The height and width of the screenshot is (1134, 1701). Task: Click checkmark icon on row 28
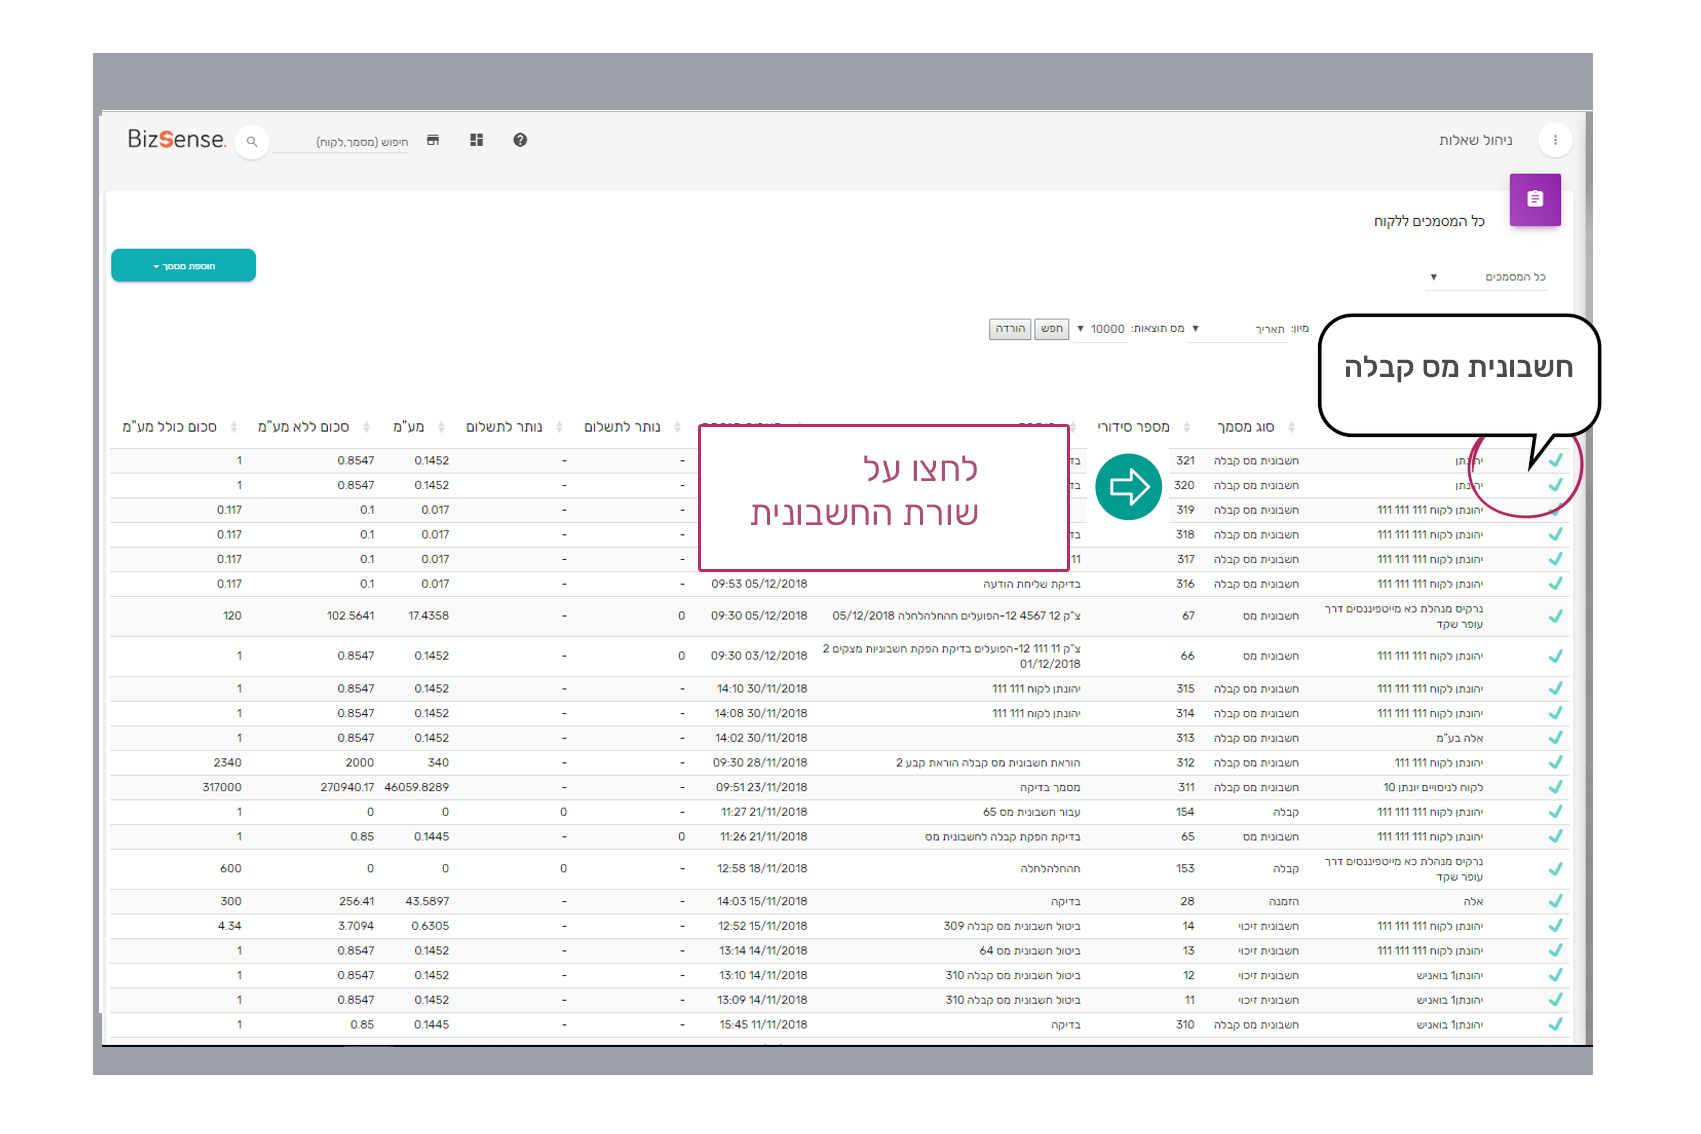point(1555,901)
